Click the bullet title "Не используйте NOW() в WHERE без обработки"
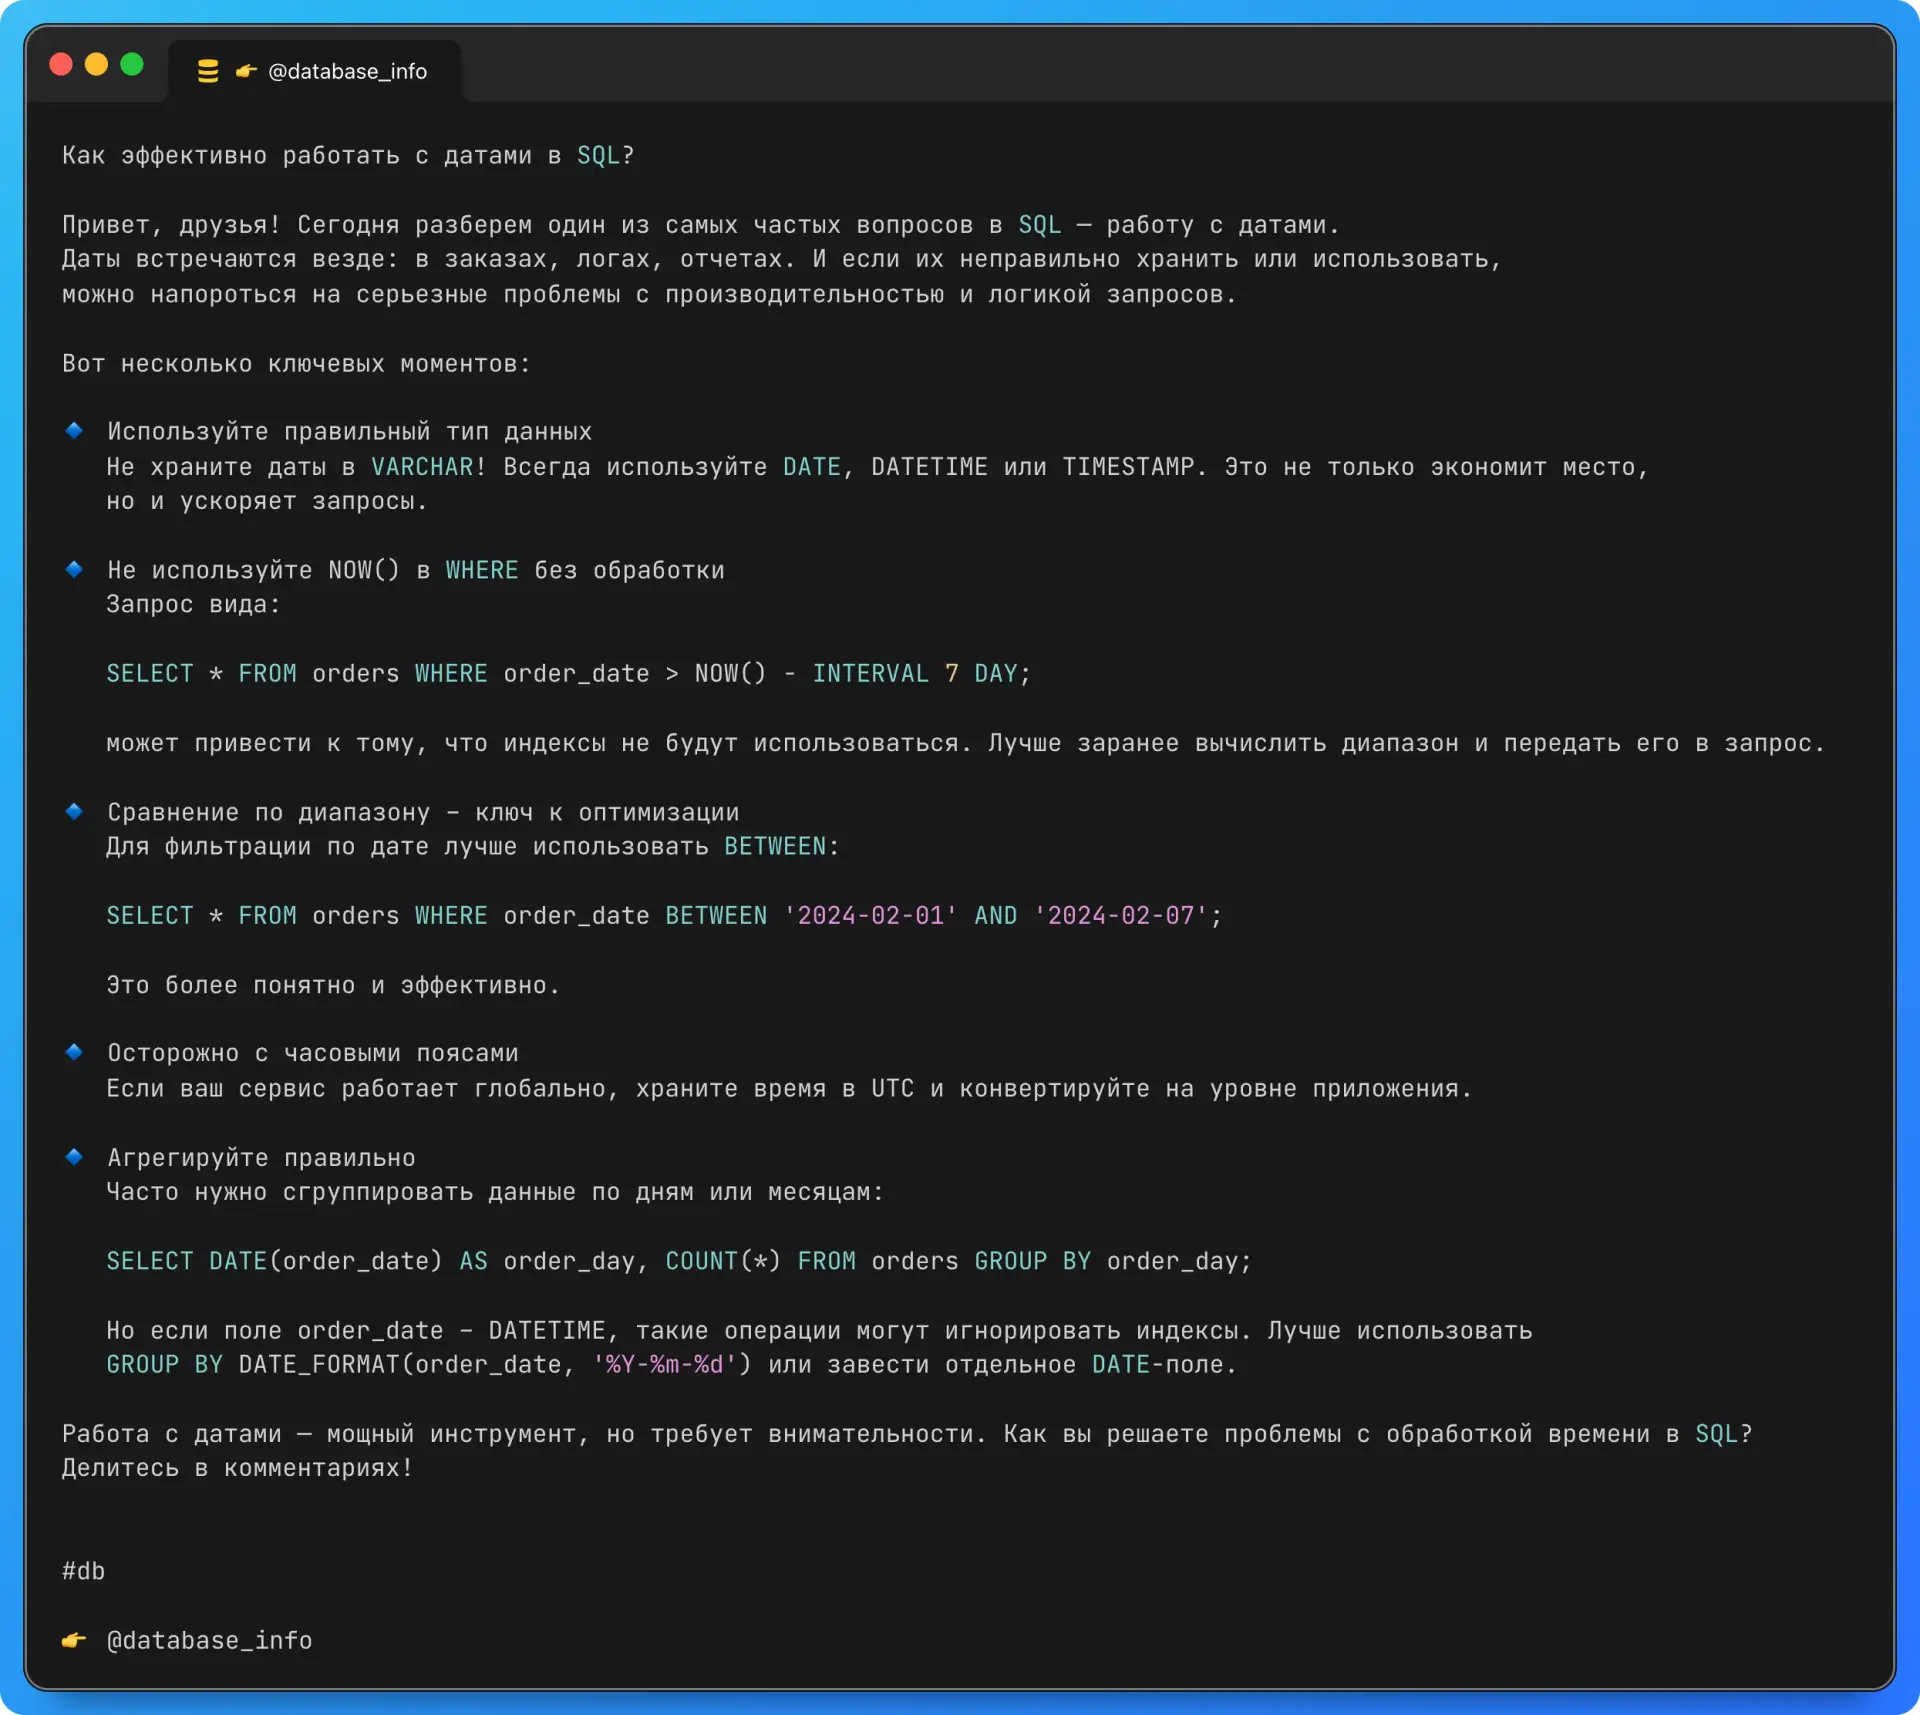1920x1715 pixels. pyautogui.click(x=415, y=571)
